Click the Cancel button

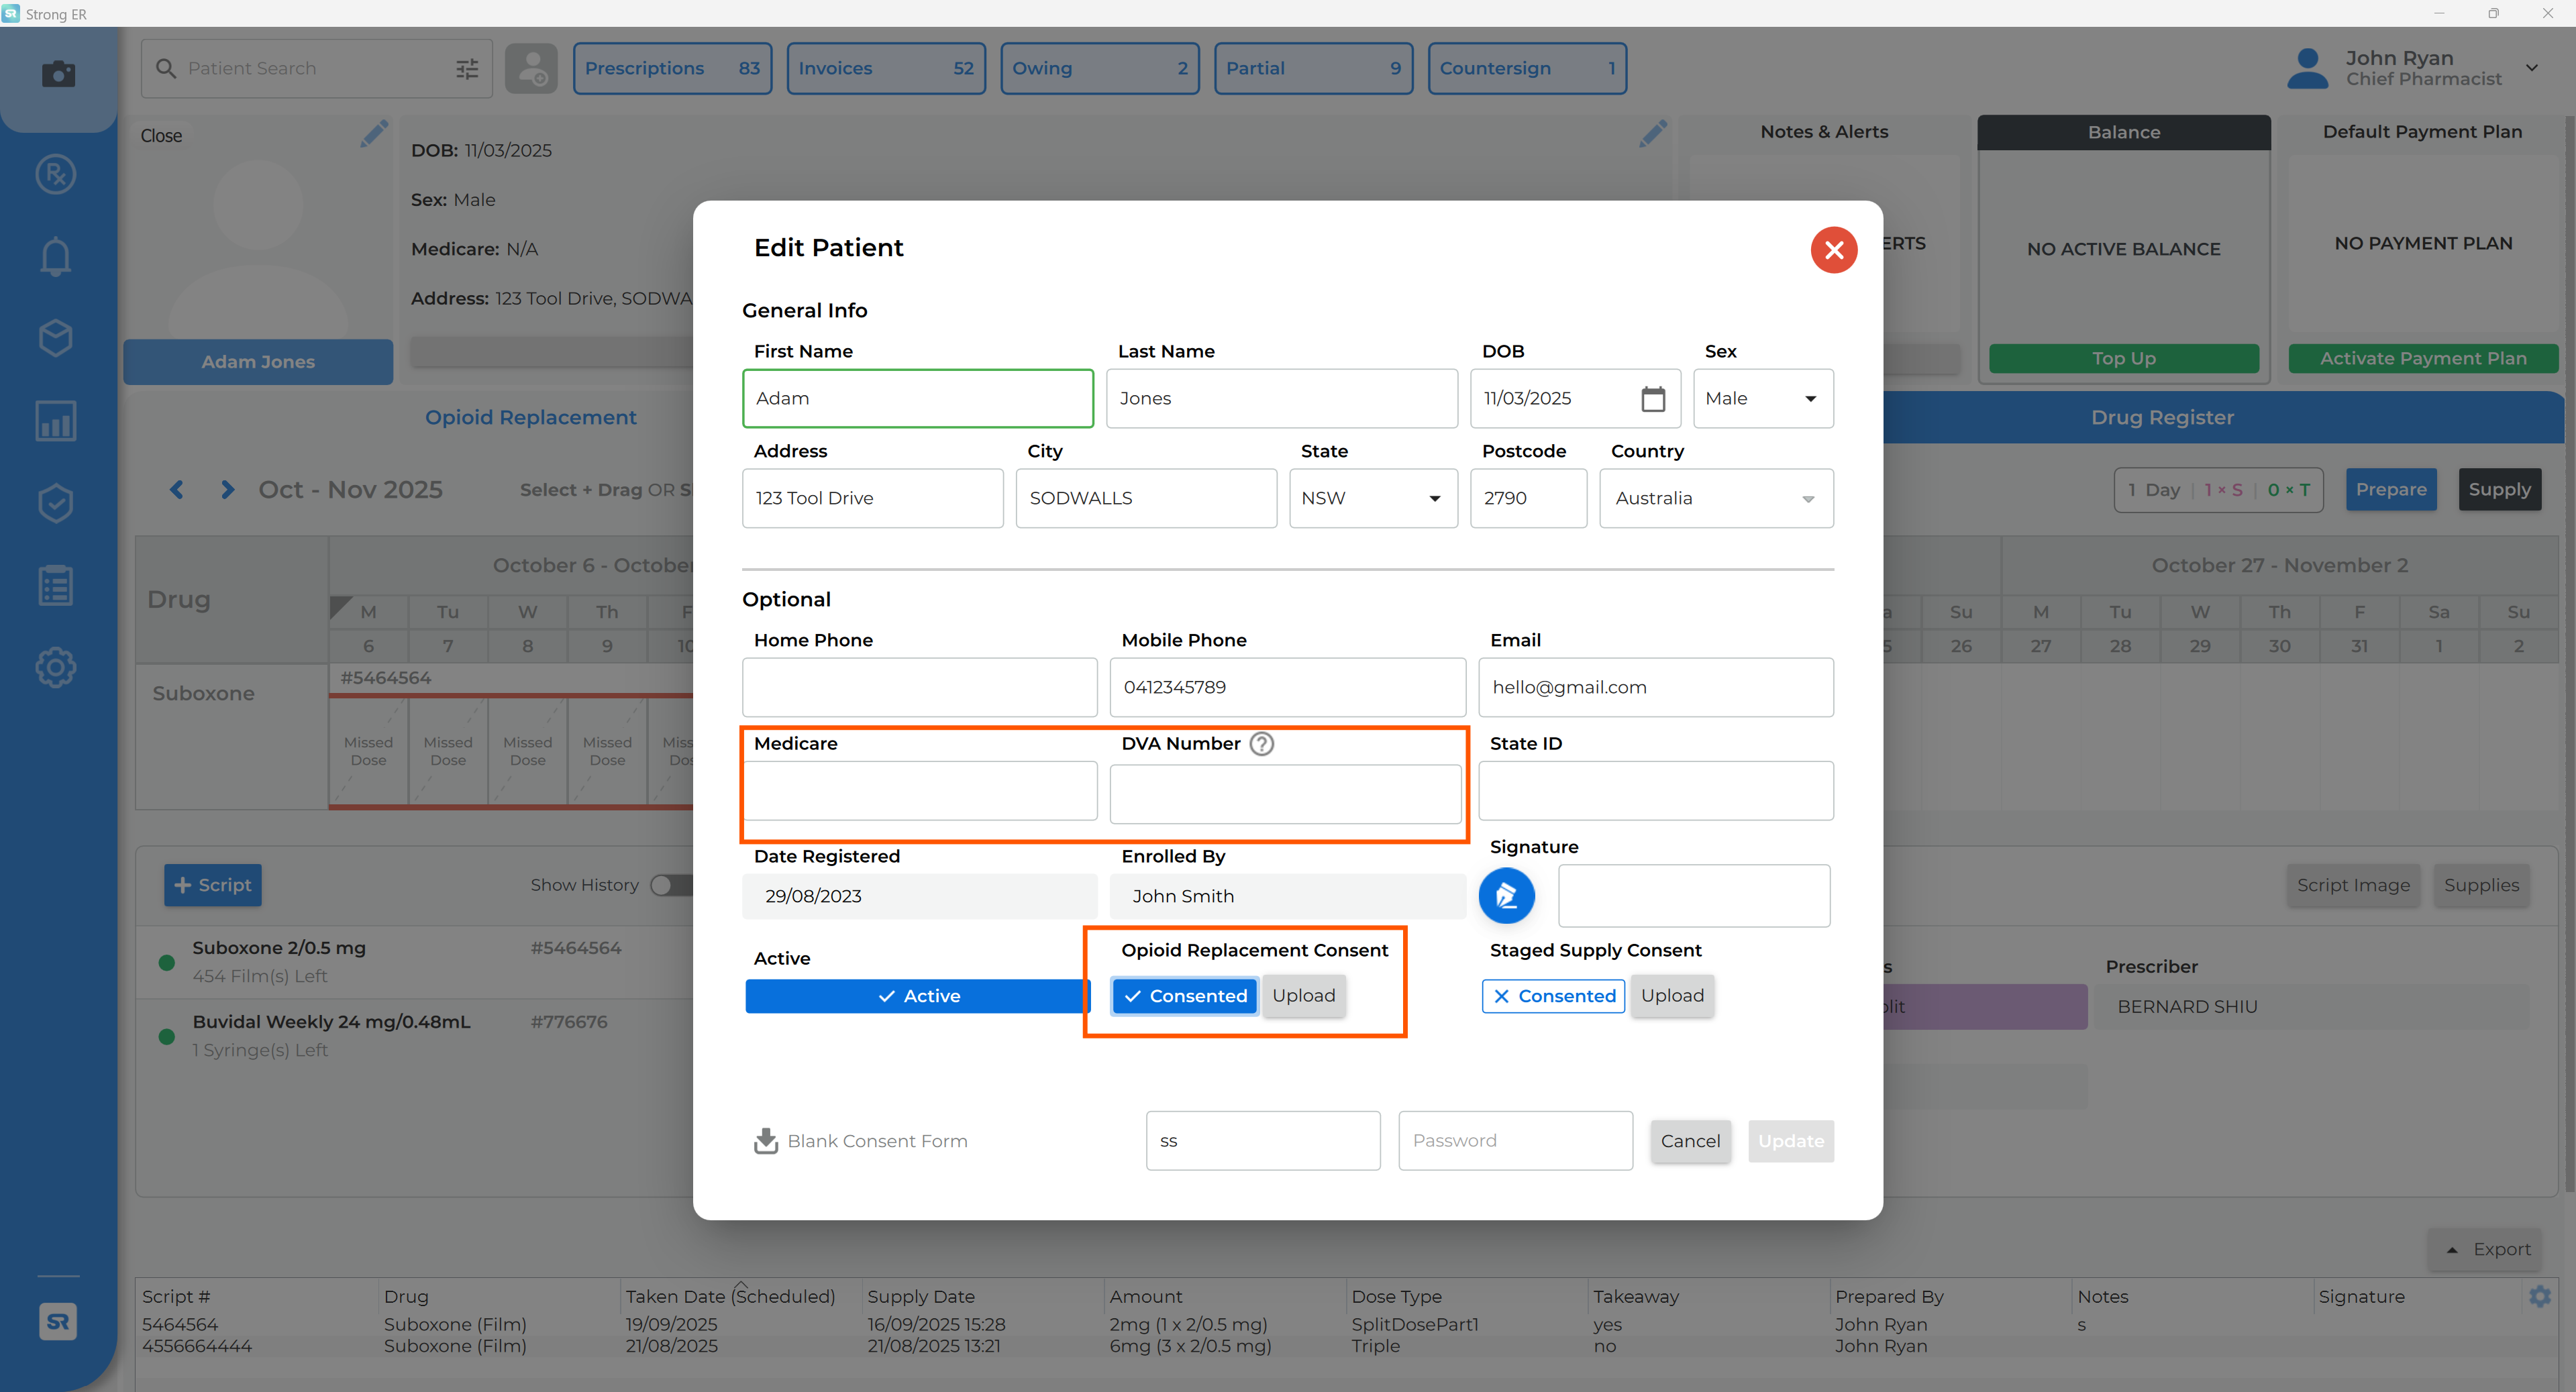pos(1690,1141)
